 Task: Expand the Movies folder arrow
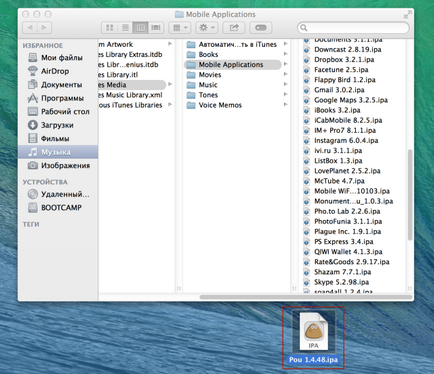pyautogui.click(x=285, y=74)
